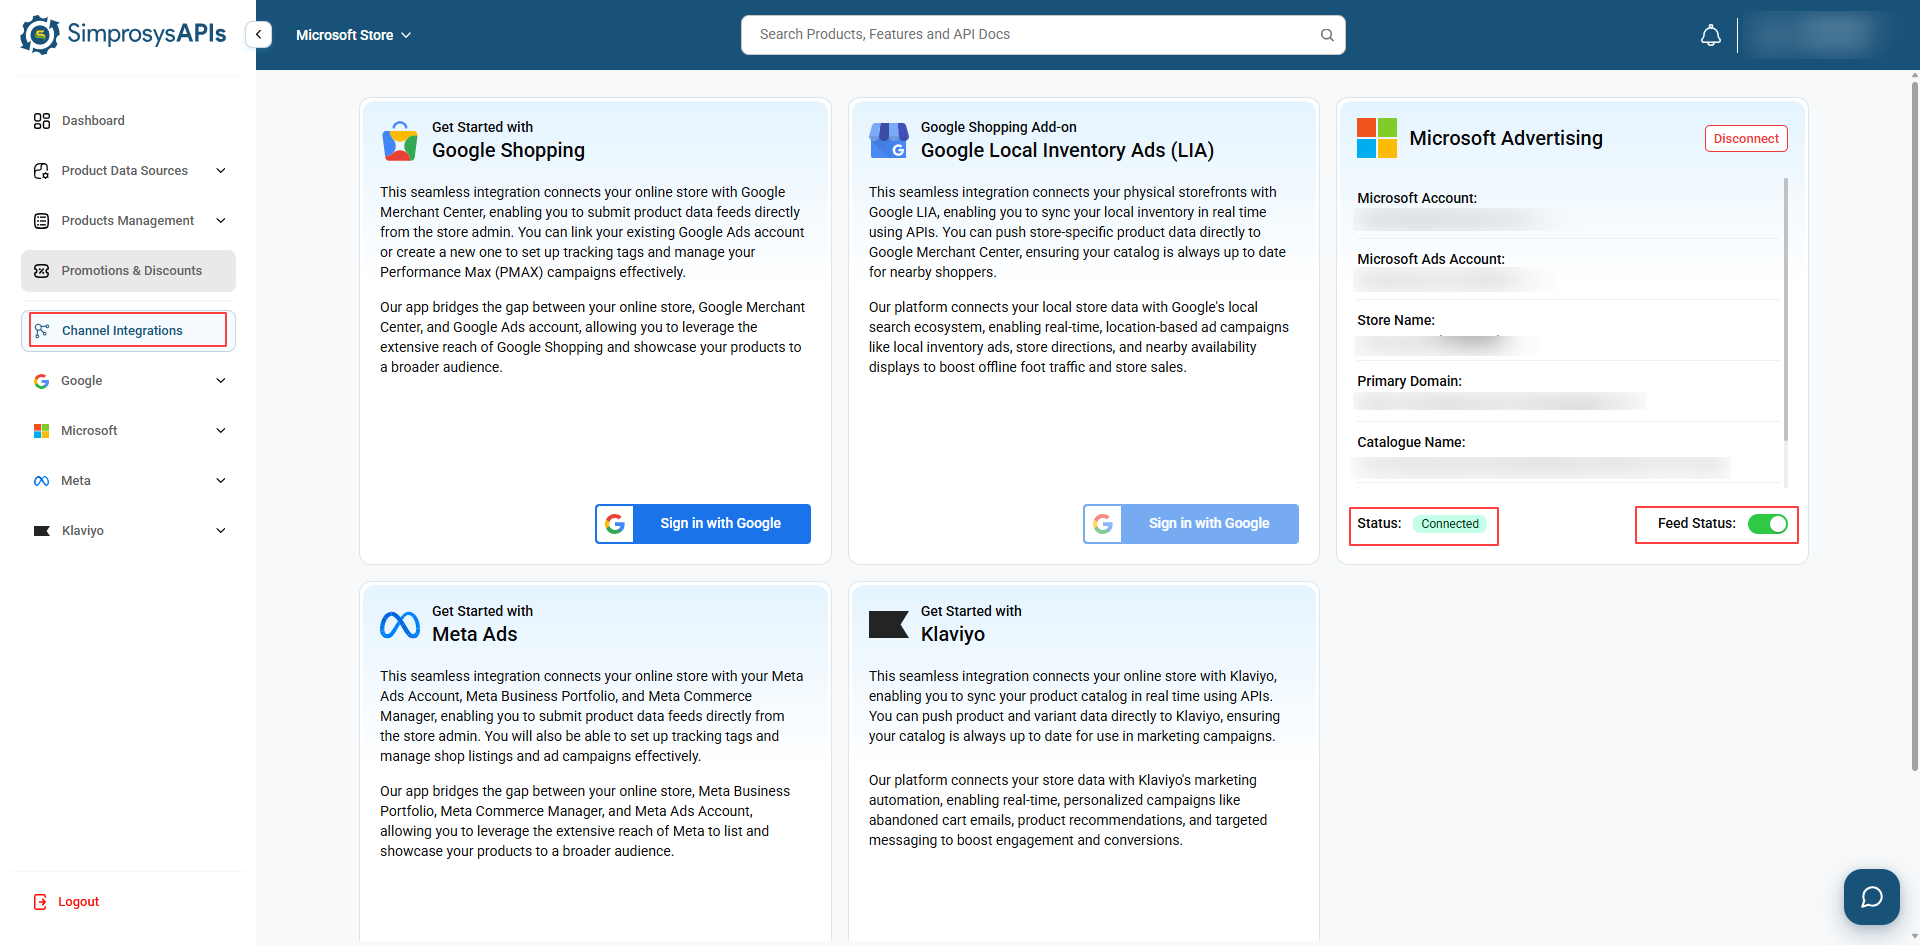Open the Meta sidebar menu

(128, 481)
